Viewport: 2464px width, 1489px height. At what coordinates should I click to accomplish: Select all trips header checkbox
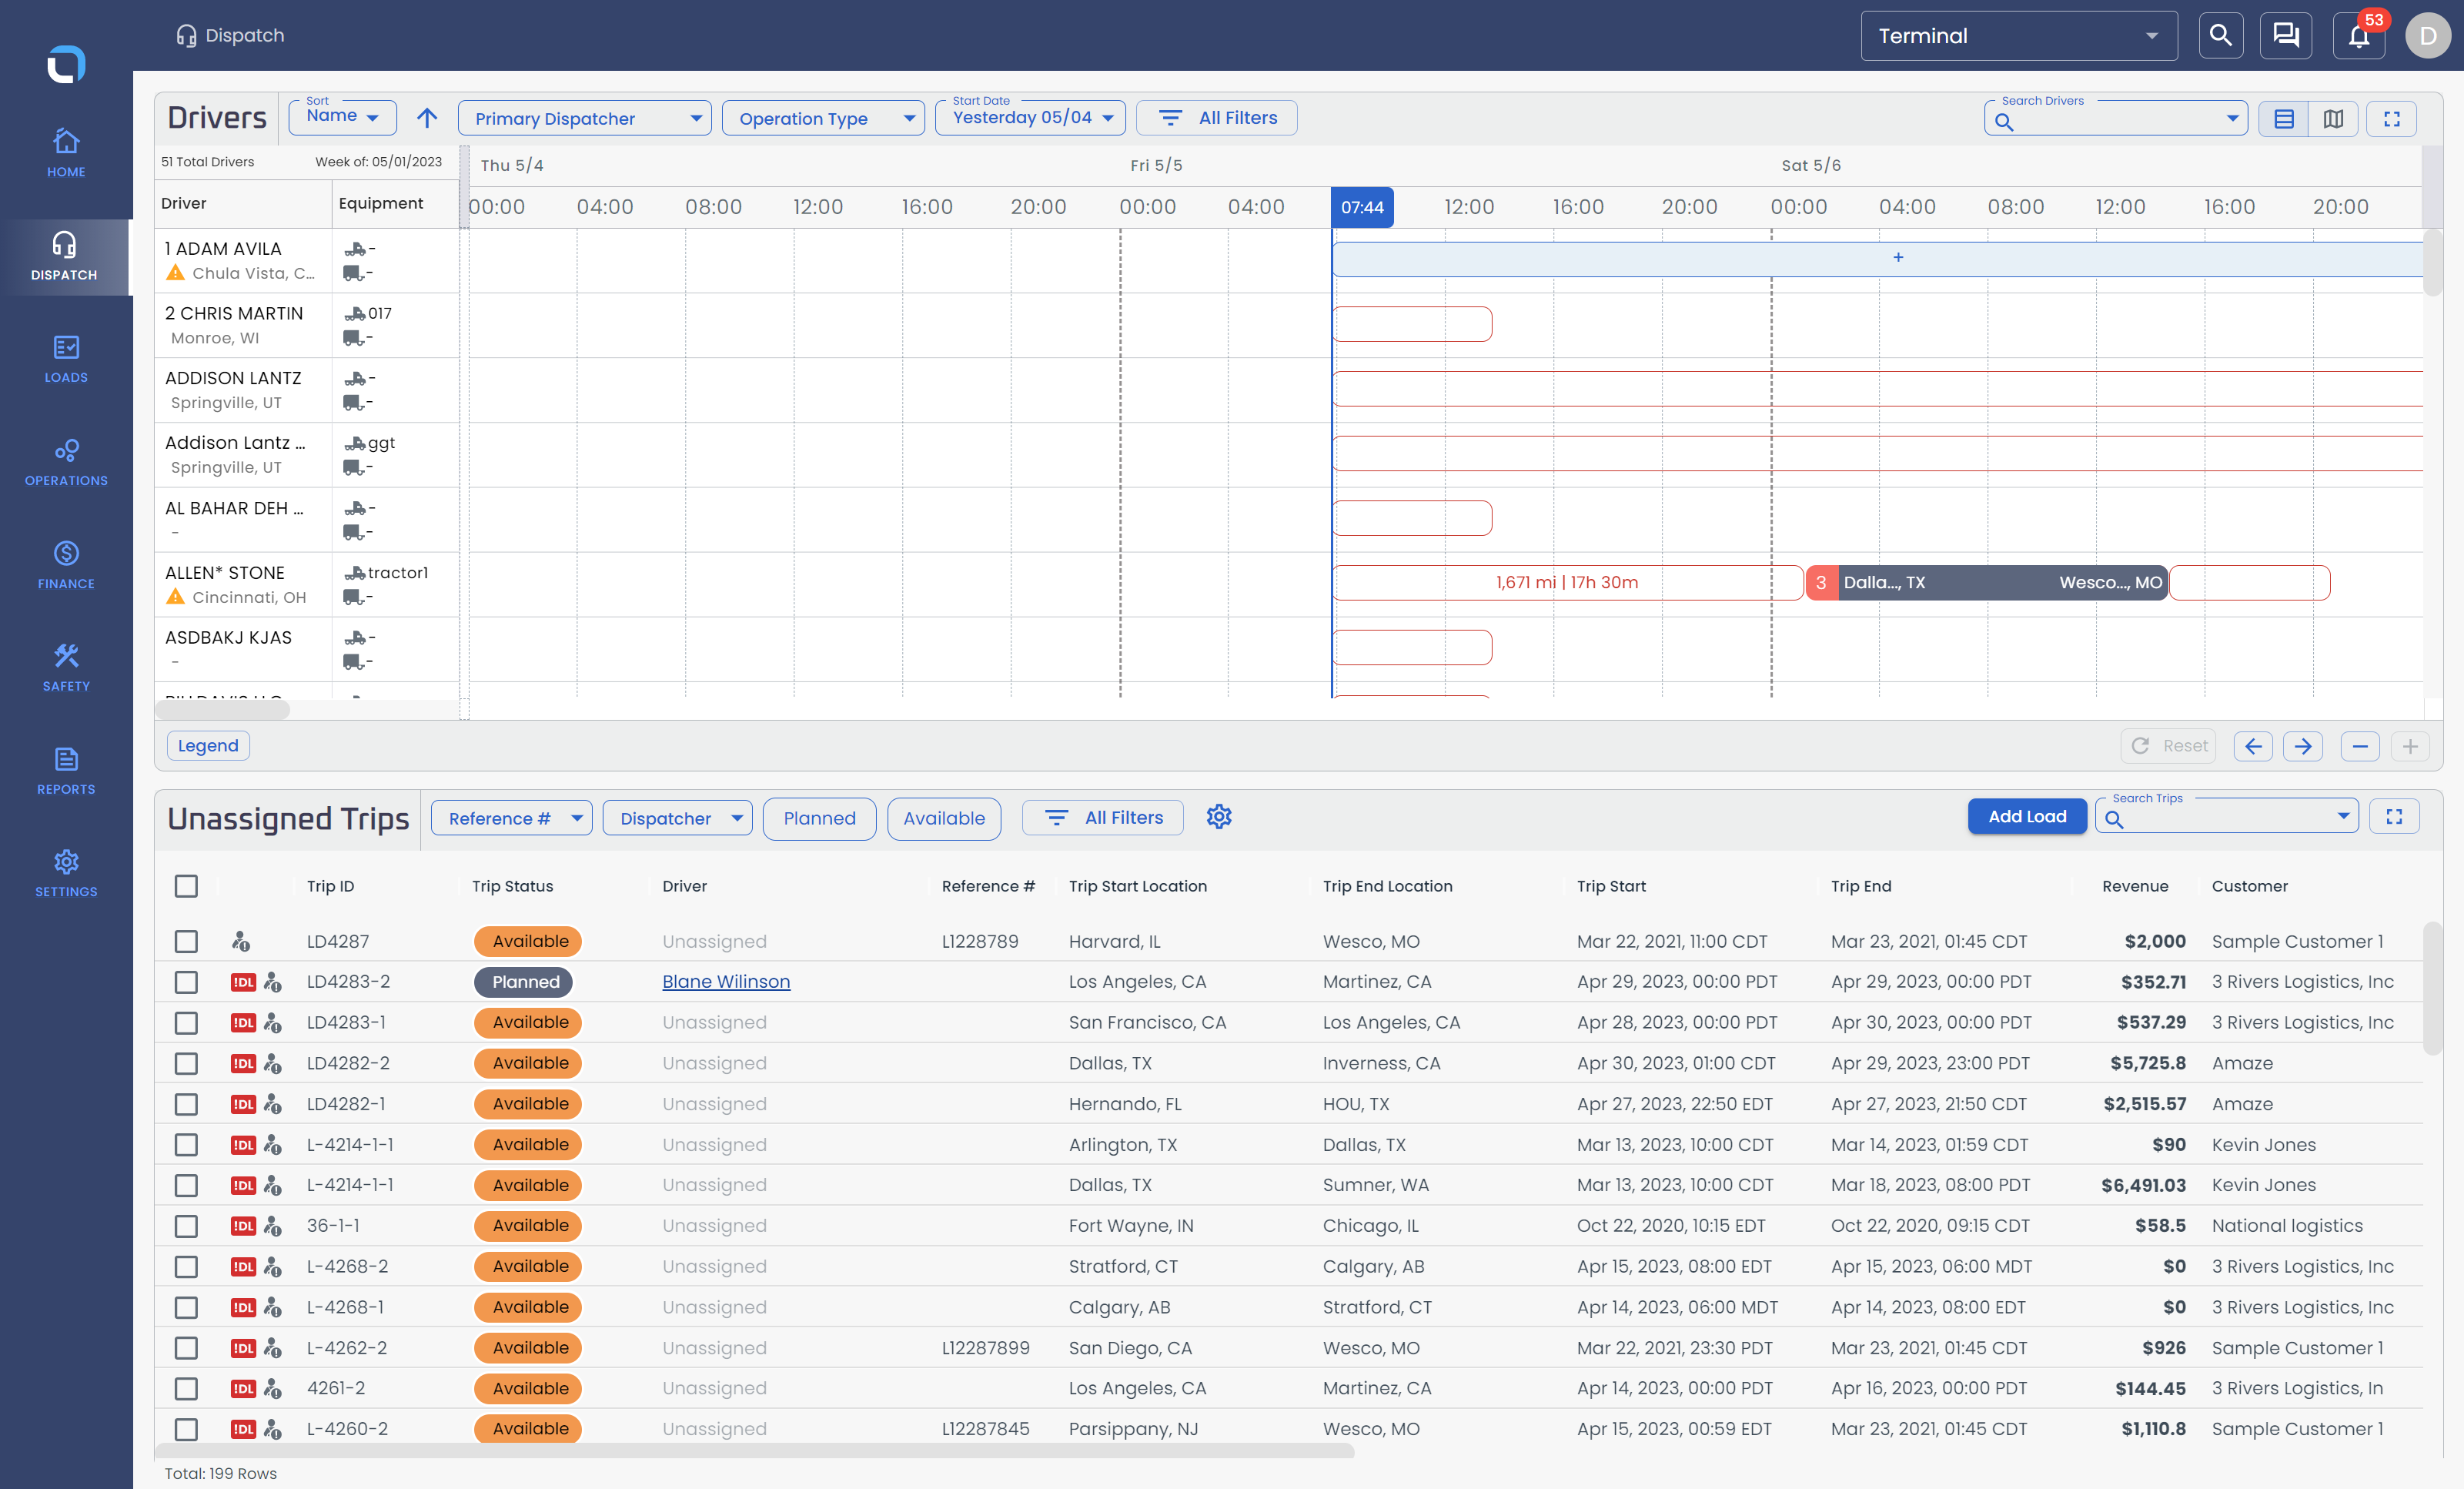[x=186, y=886]
